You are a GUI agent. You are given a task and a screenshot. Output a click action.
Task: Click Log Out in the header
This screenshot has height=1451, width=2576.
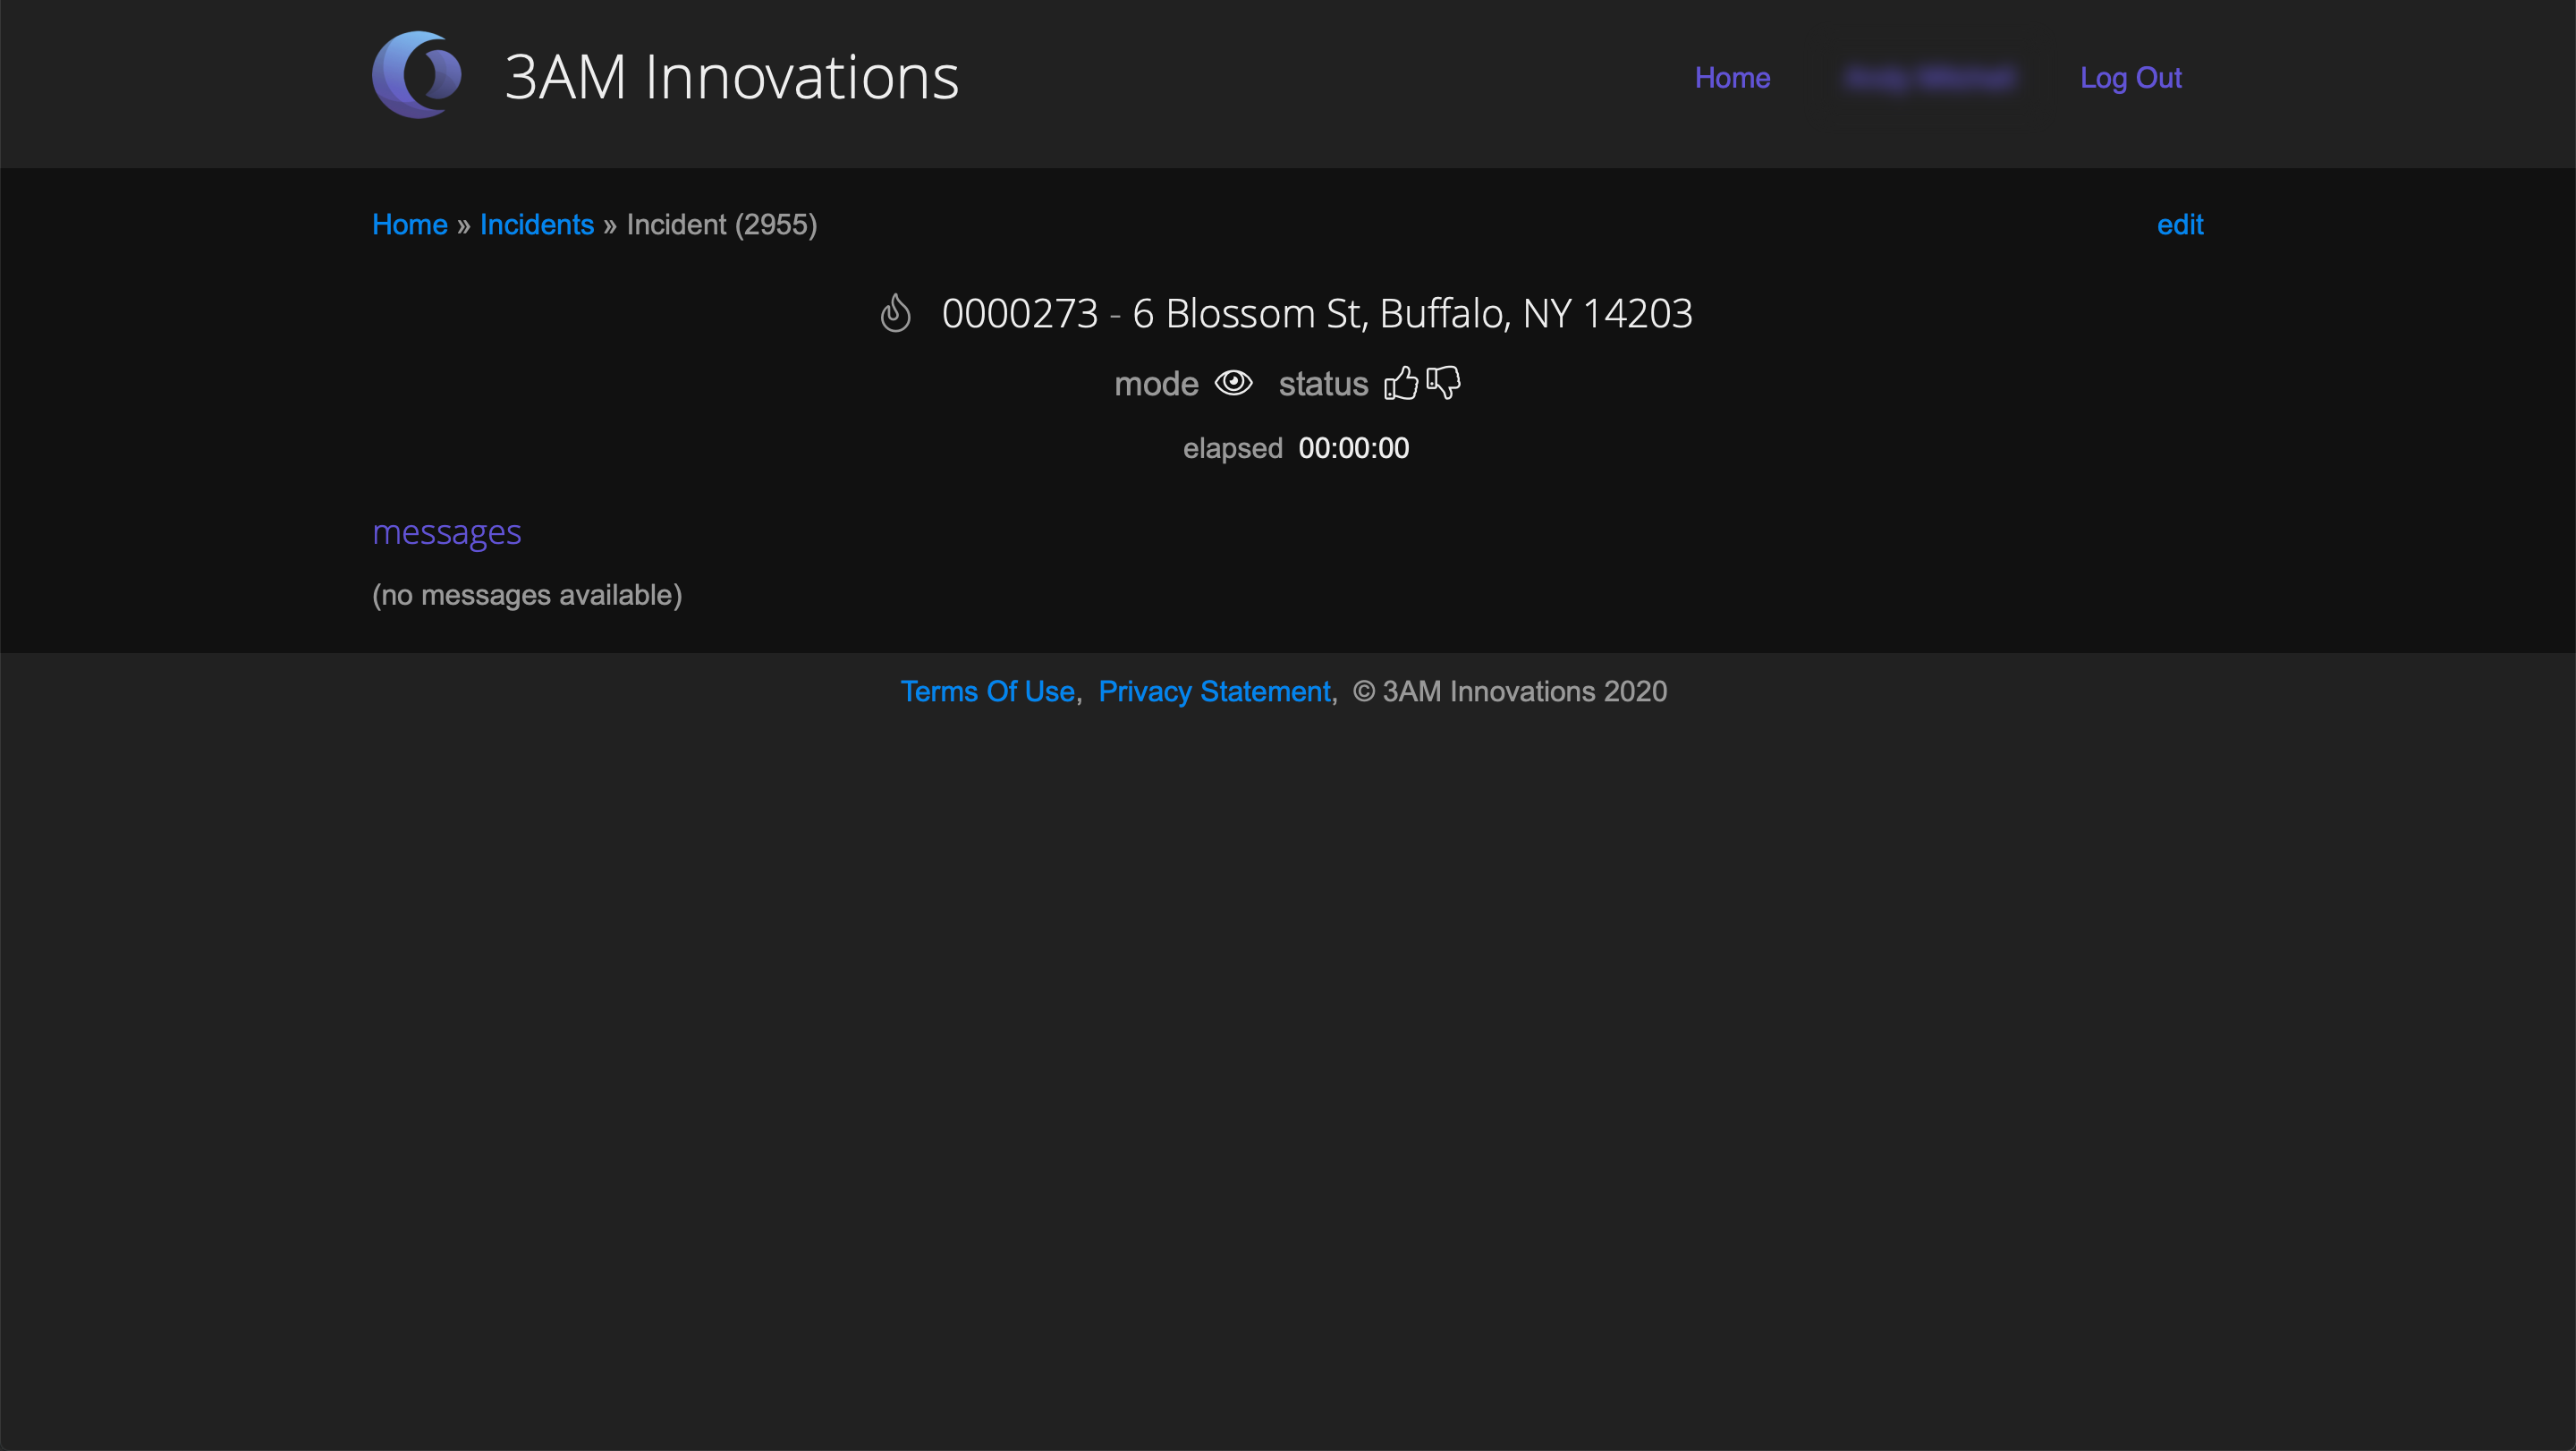[x=2130, y=78]
